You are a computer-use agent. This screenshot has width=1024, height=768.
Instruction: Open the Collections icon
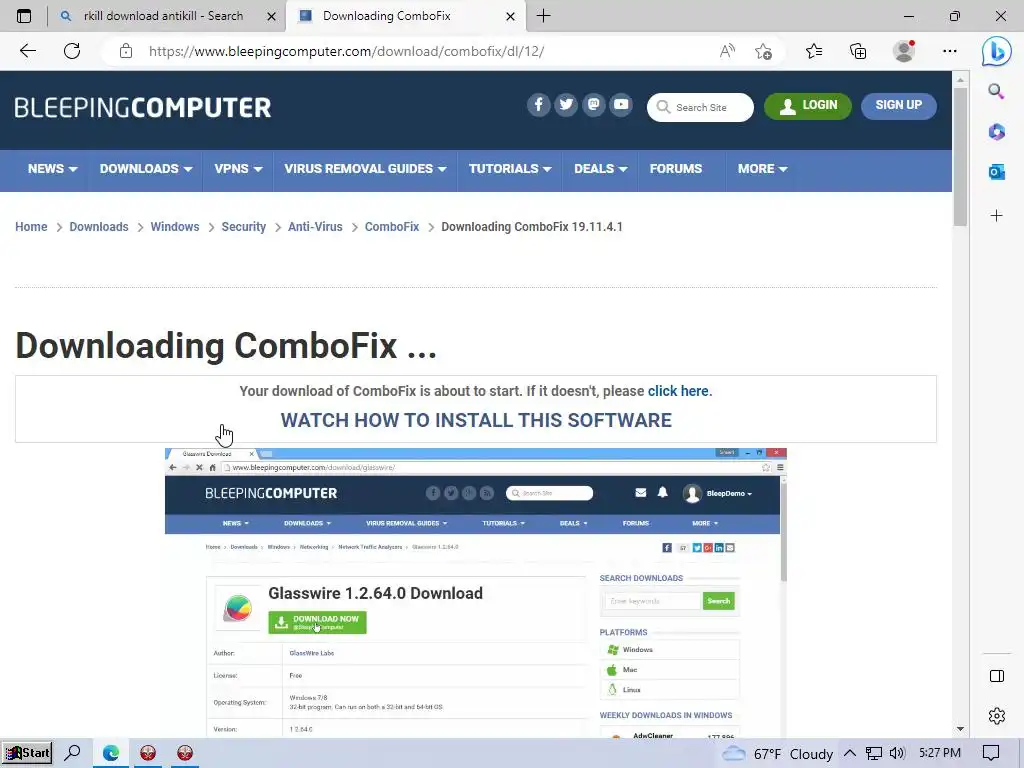[x=858, y=51]
